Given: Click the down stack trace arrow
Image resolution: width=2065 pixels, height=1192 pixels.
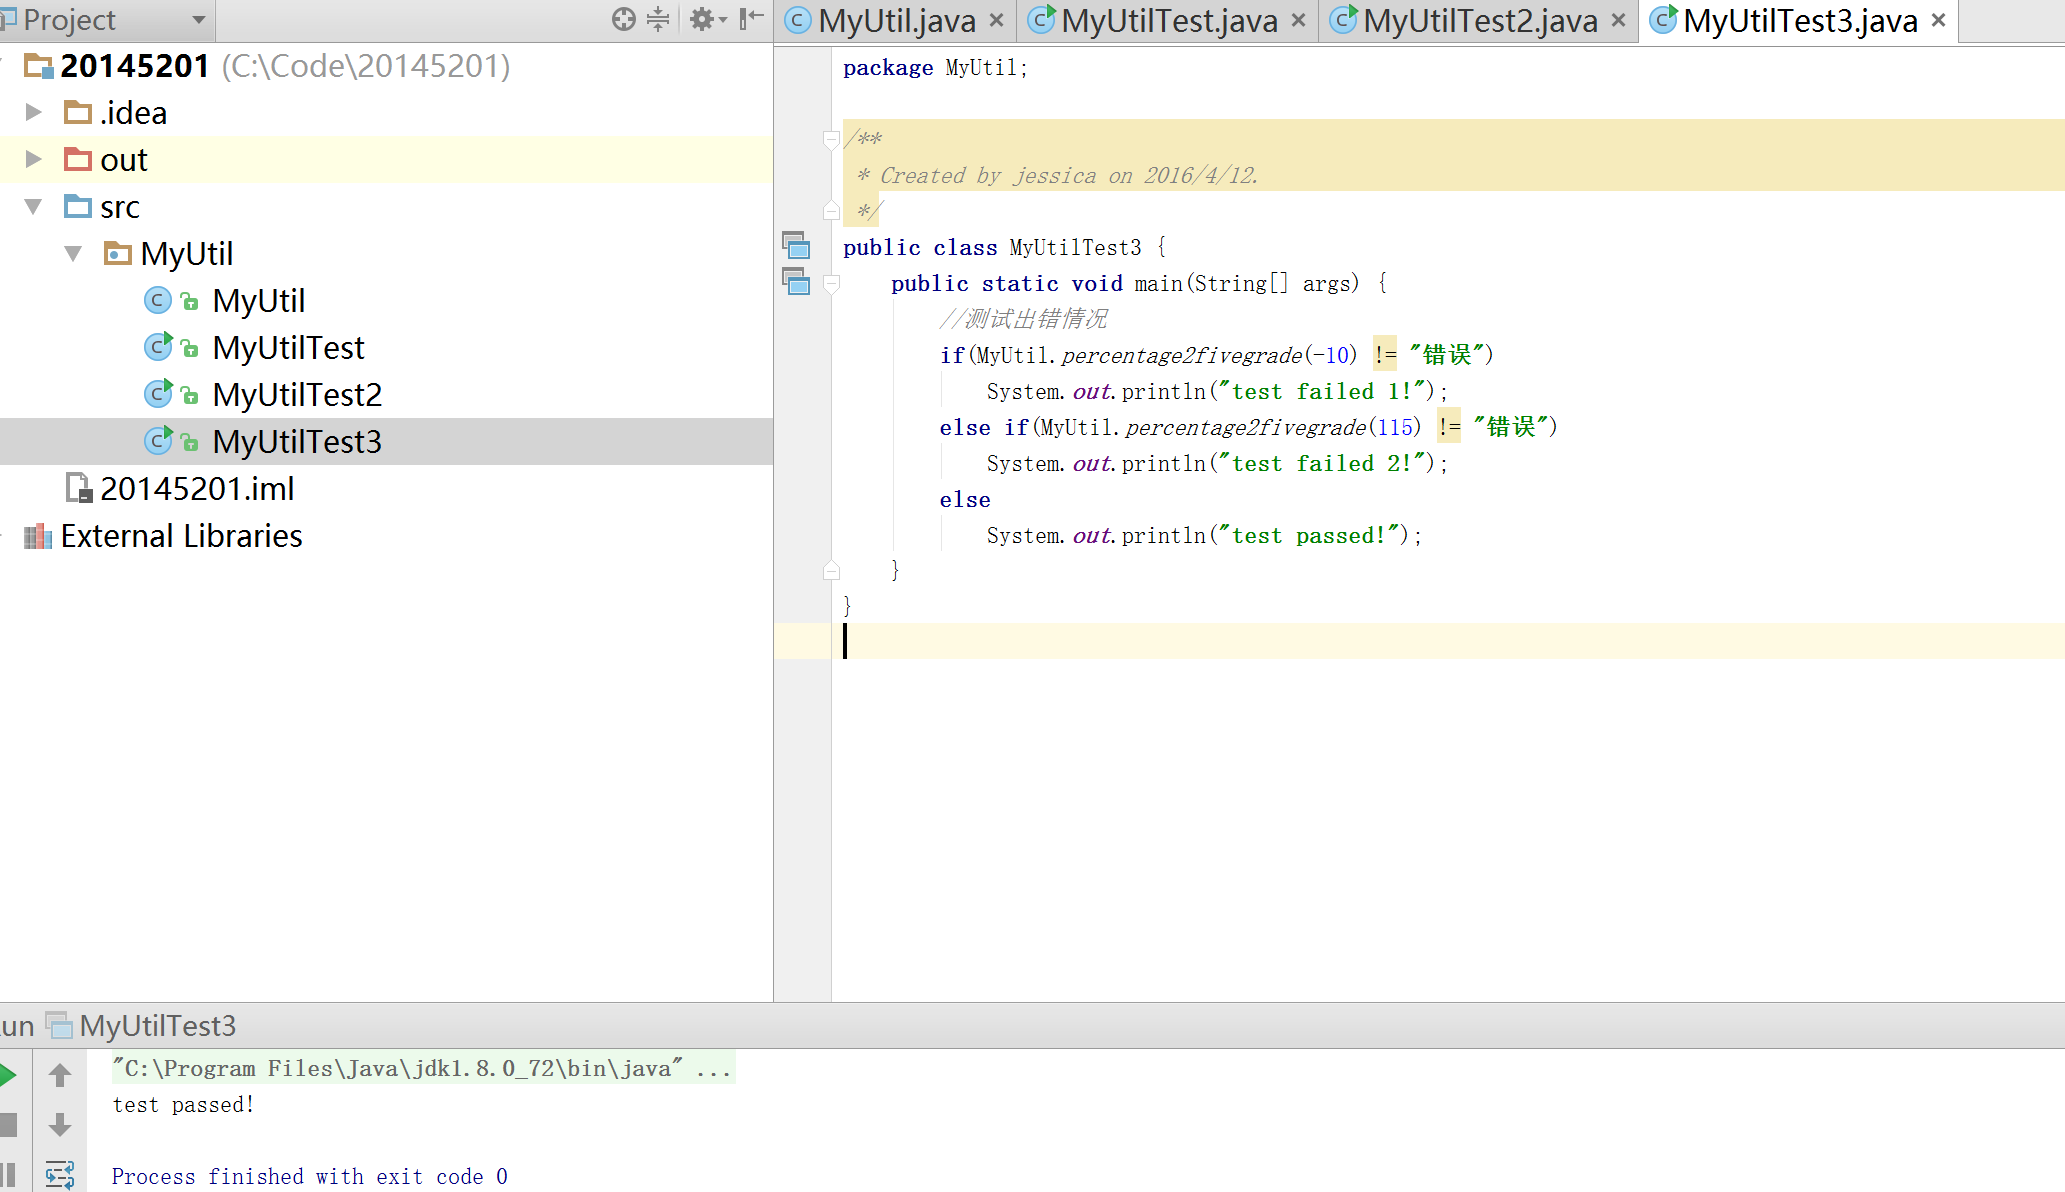Looking at the screenshot, I should tap(60, 1125).
